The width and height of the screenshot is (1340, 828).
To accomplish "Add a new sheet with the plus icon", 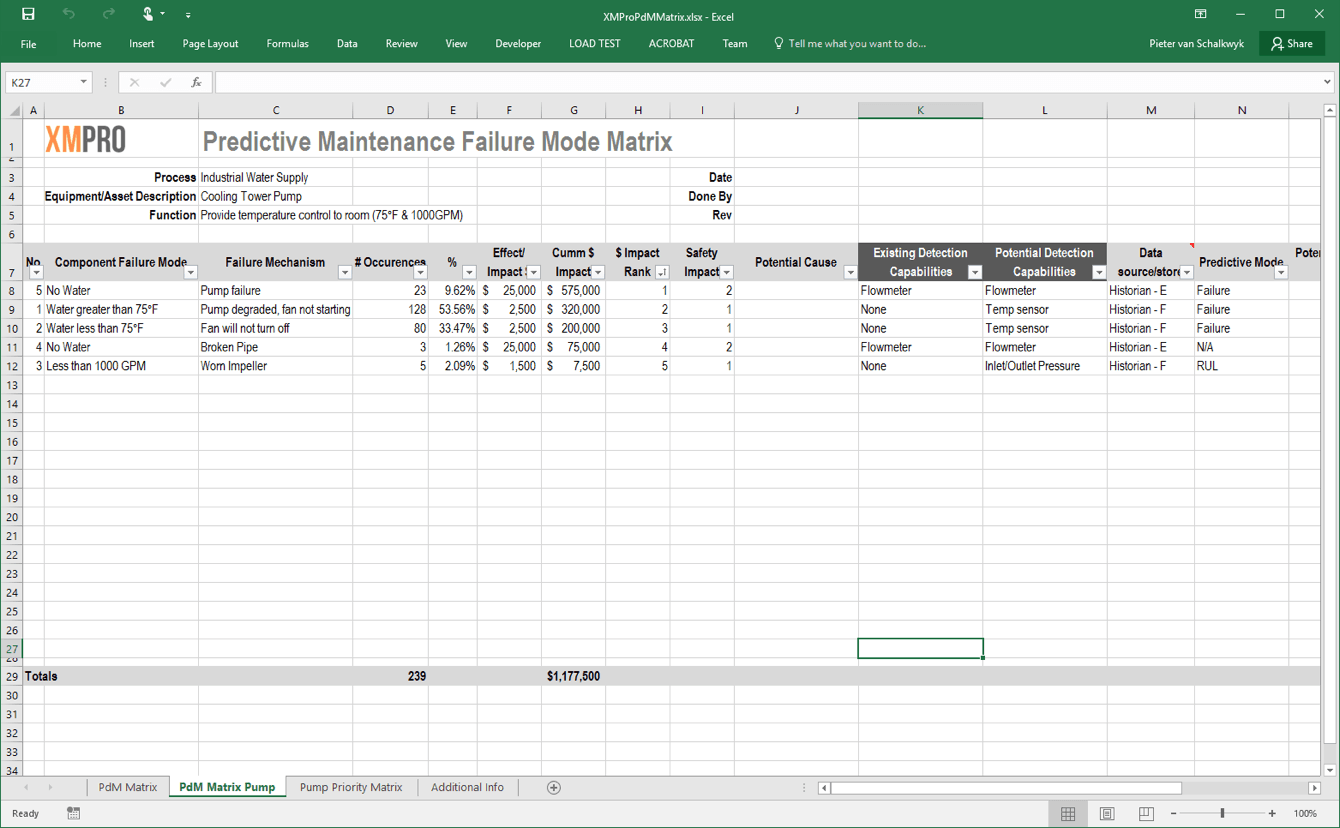I will (553, 788).
